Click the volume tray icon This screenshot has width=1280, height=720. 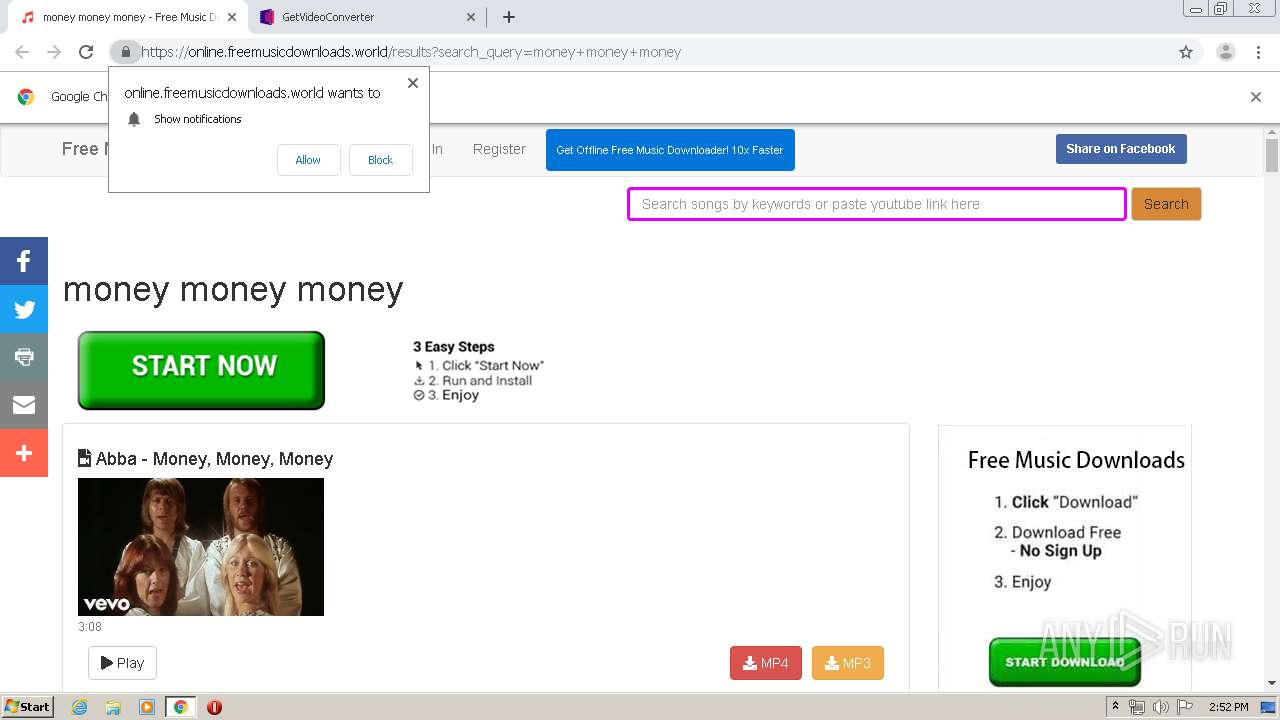tap(1160, 707)
